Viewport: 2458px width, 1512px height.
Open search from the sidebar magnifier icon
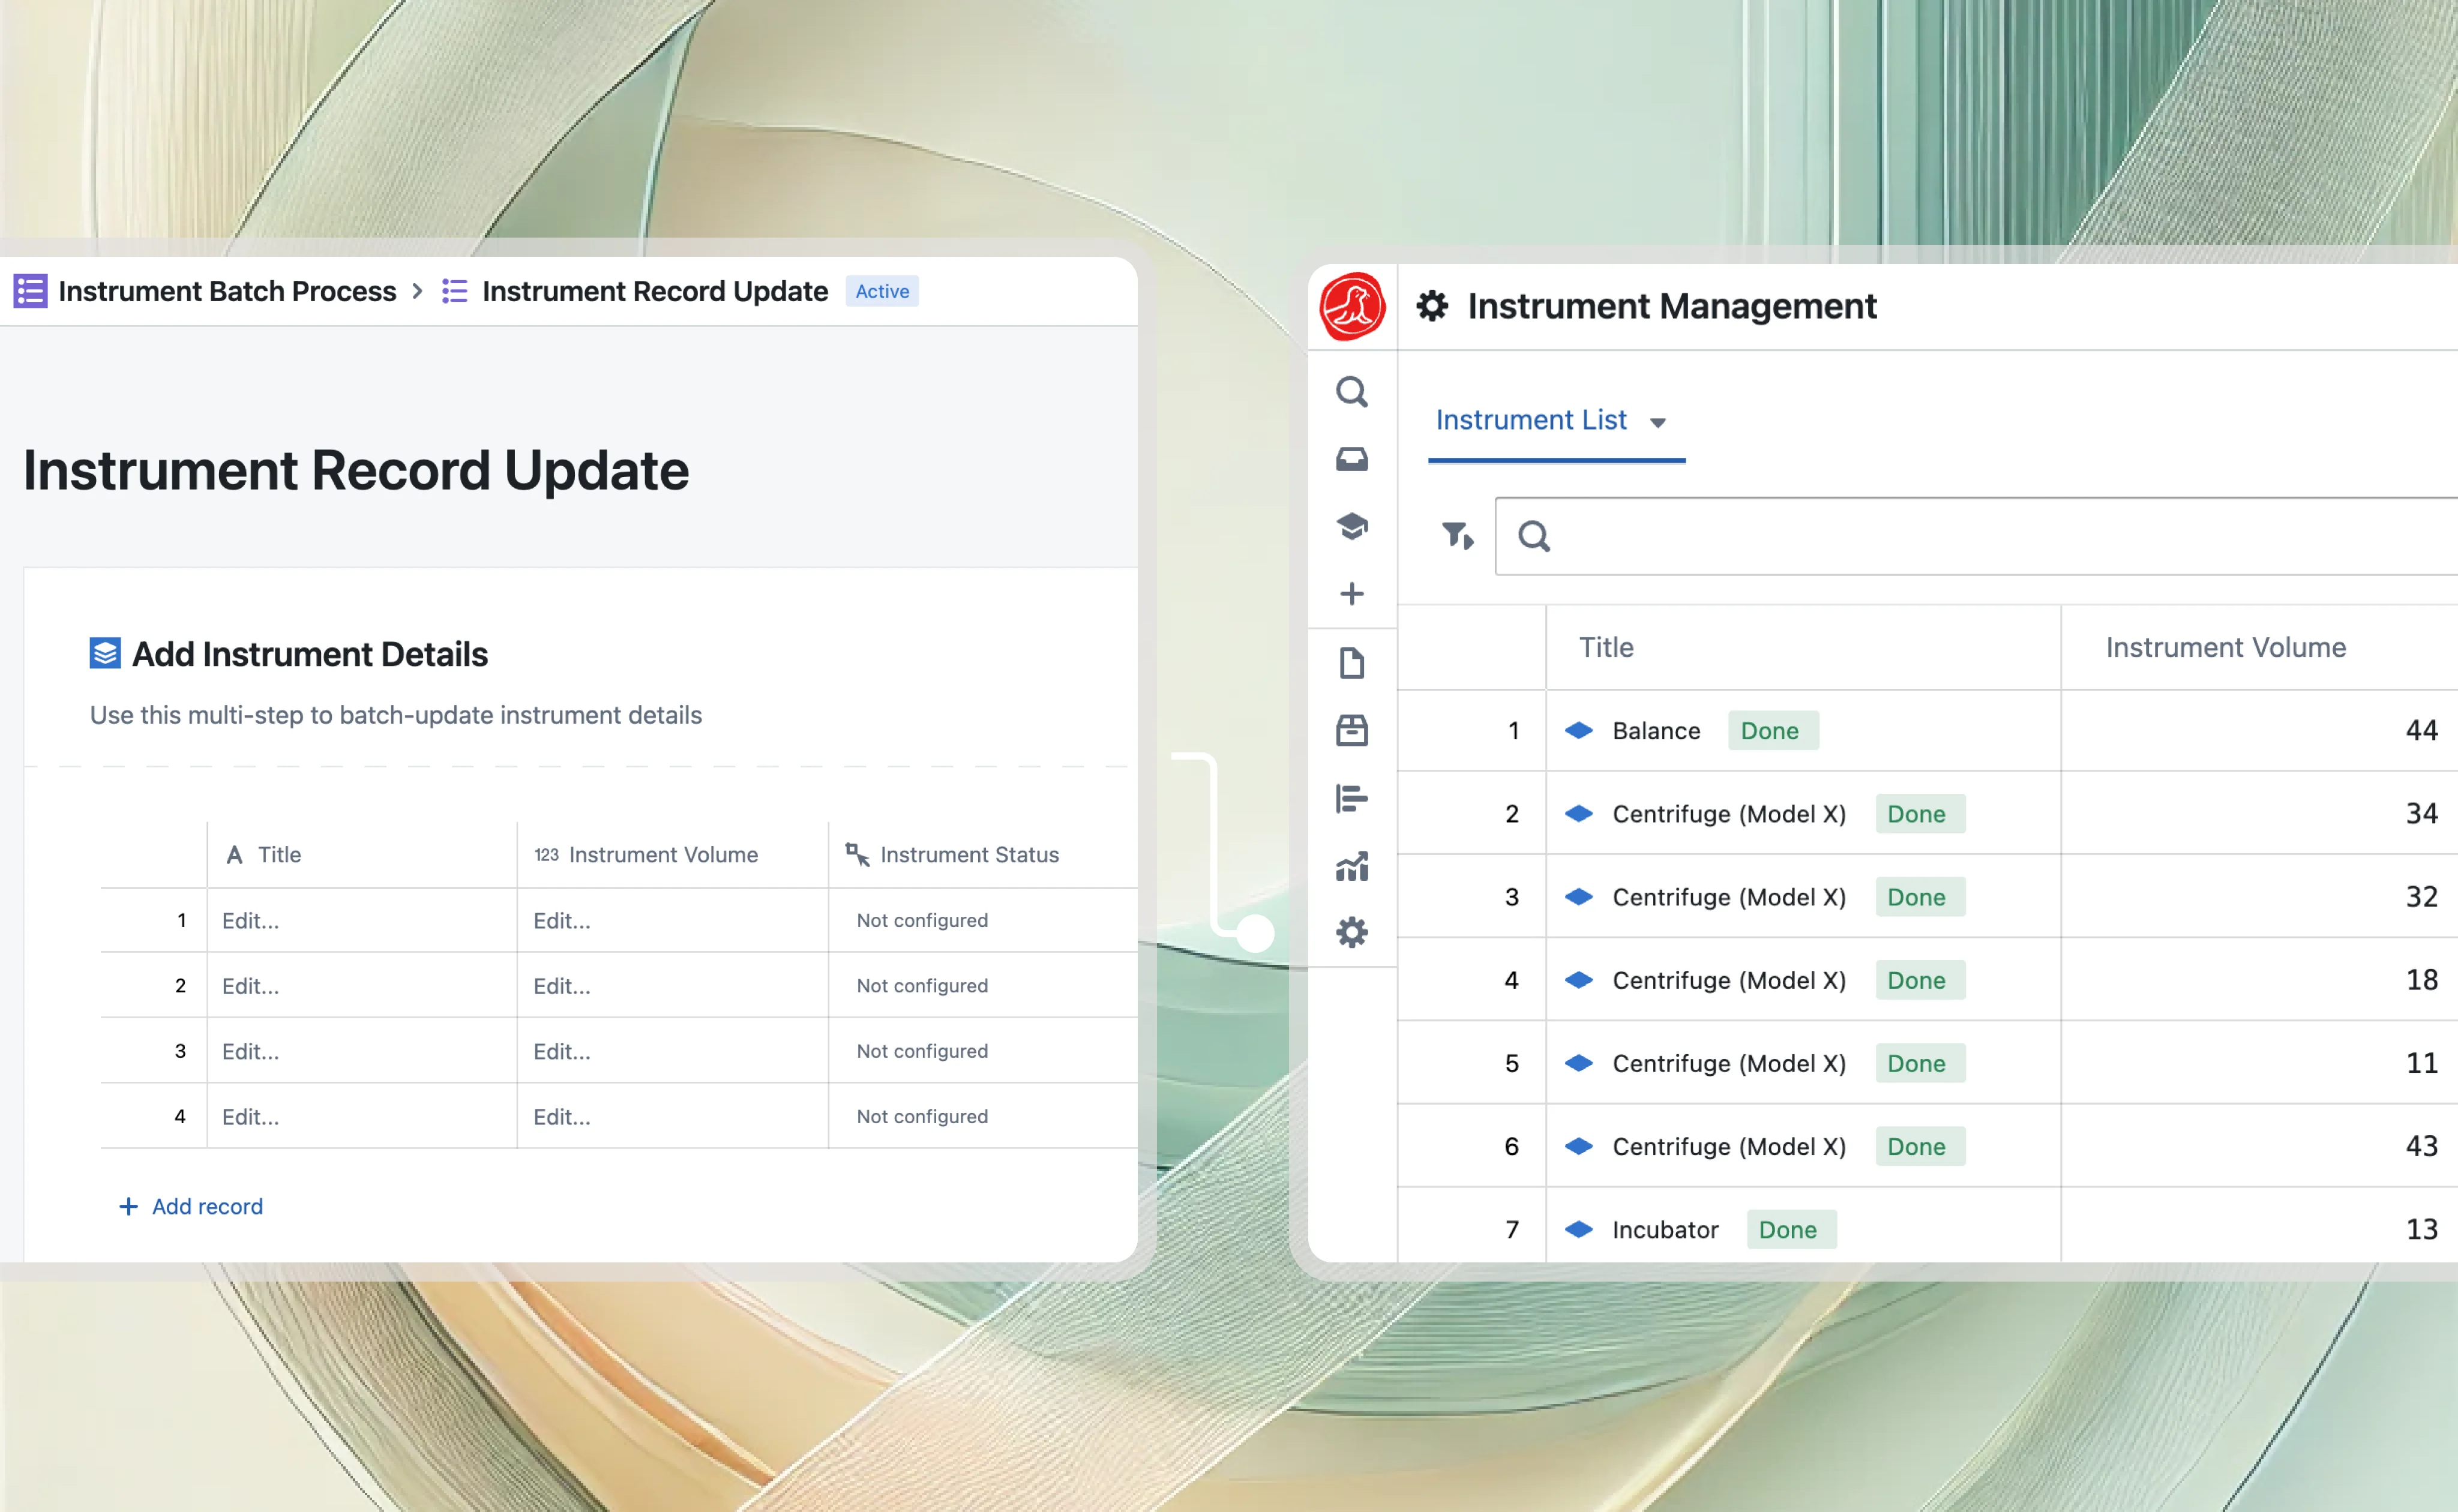click(1352, 391)
